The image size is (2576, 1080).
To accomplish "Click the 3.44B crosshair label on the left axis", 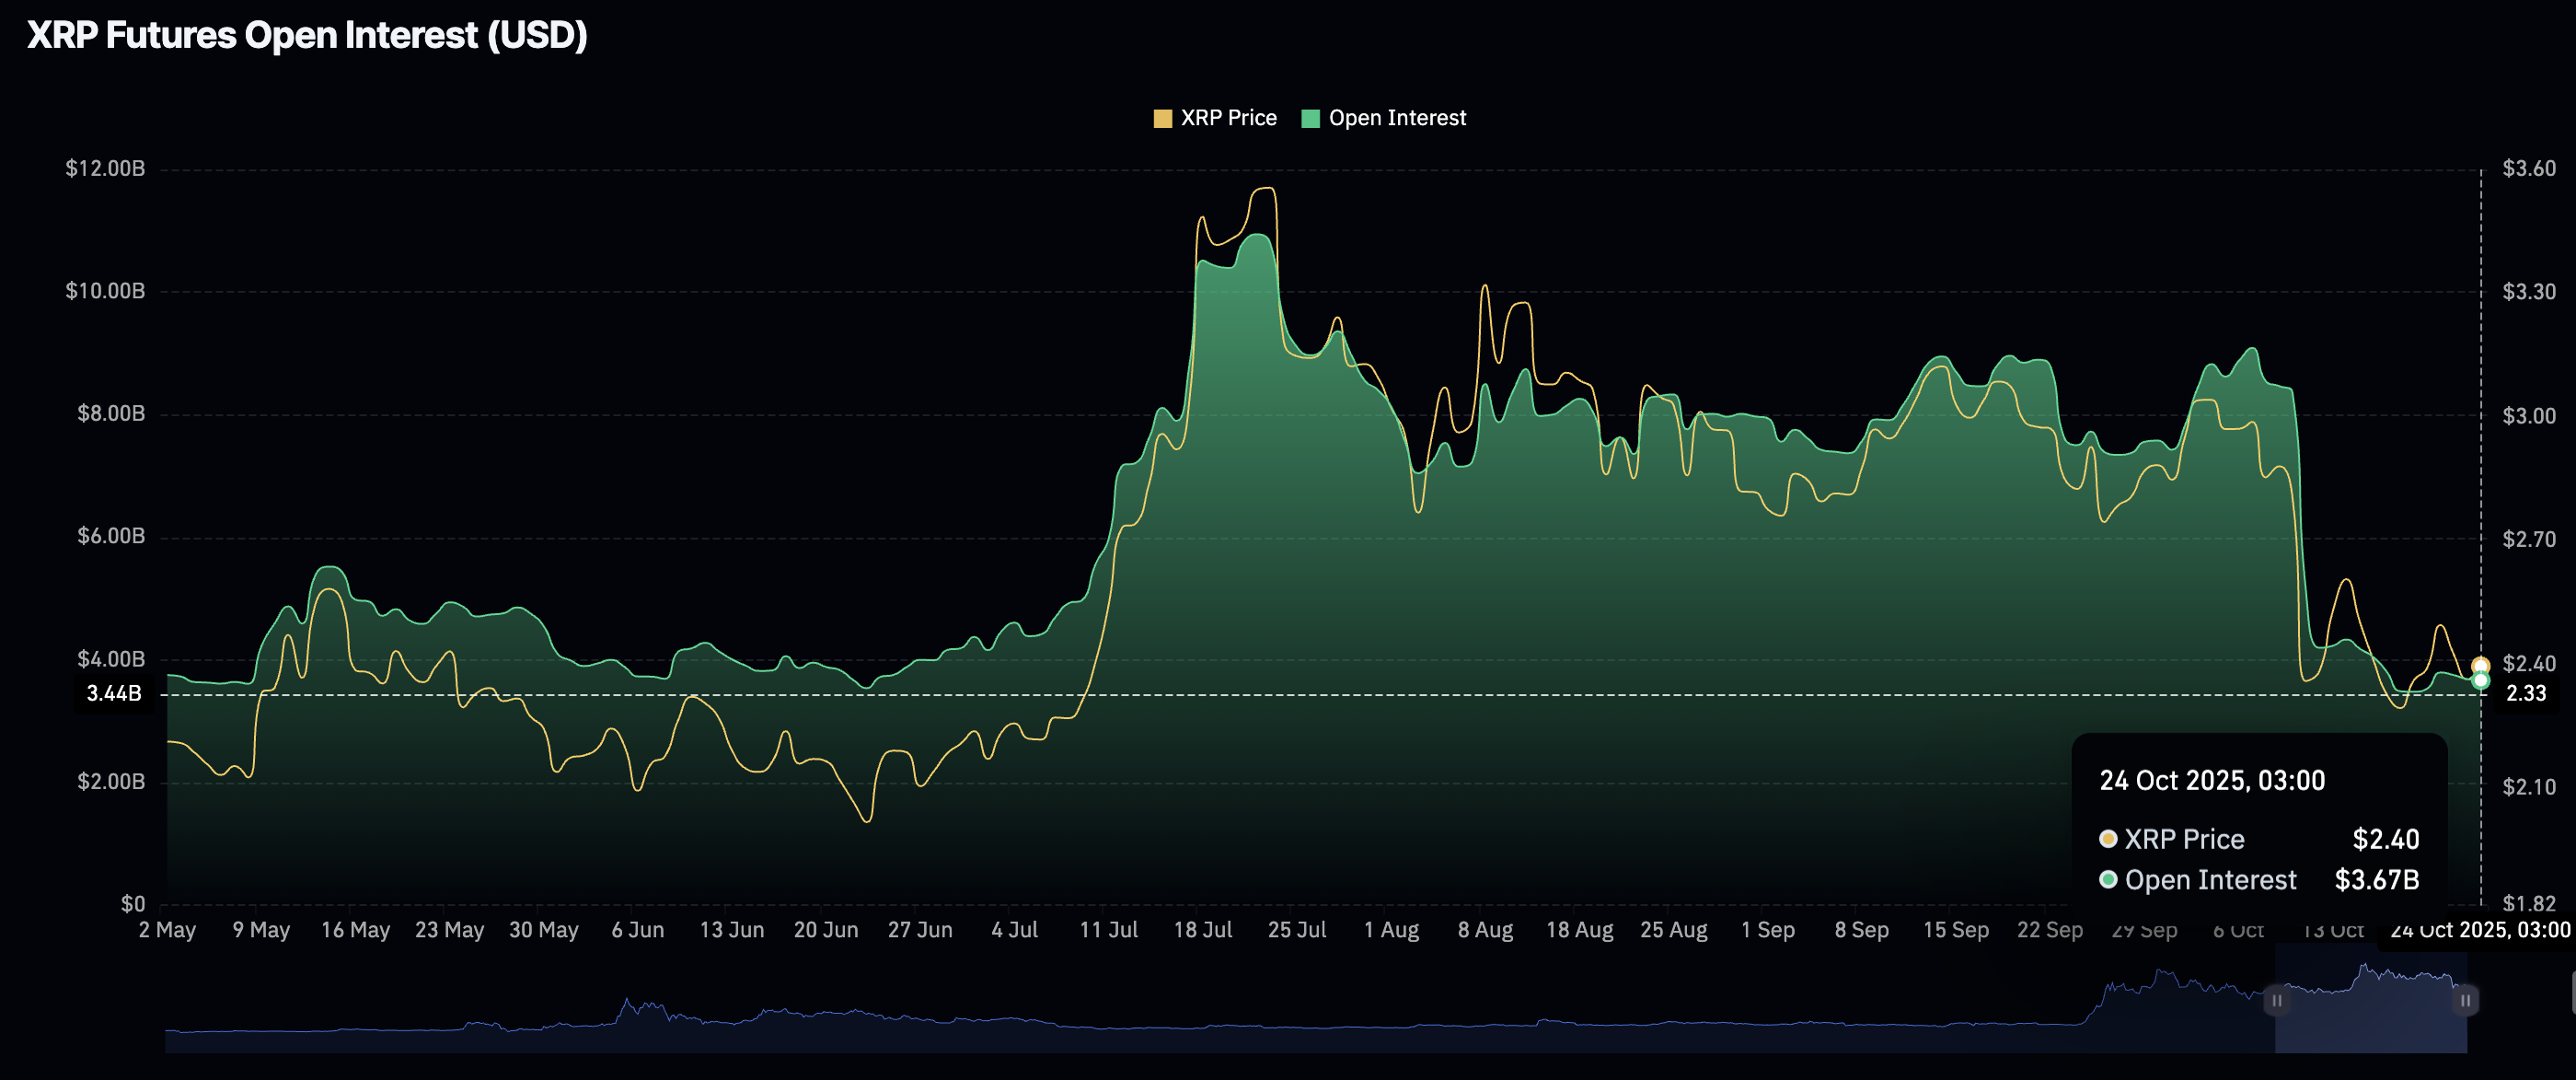I will pos(114,694).
